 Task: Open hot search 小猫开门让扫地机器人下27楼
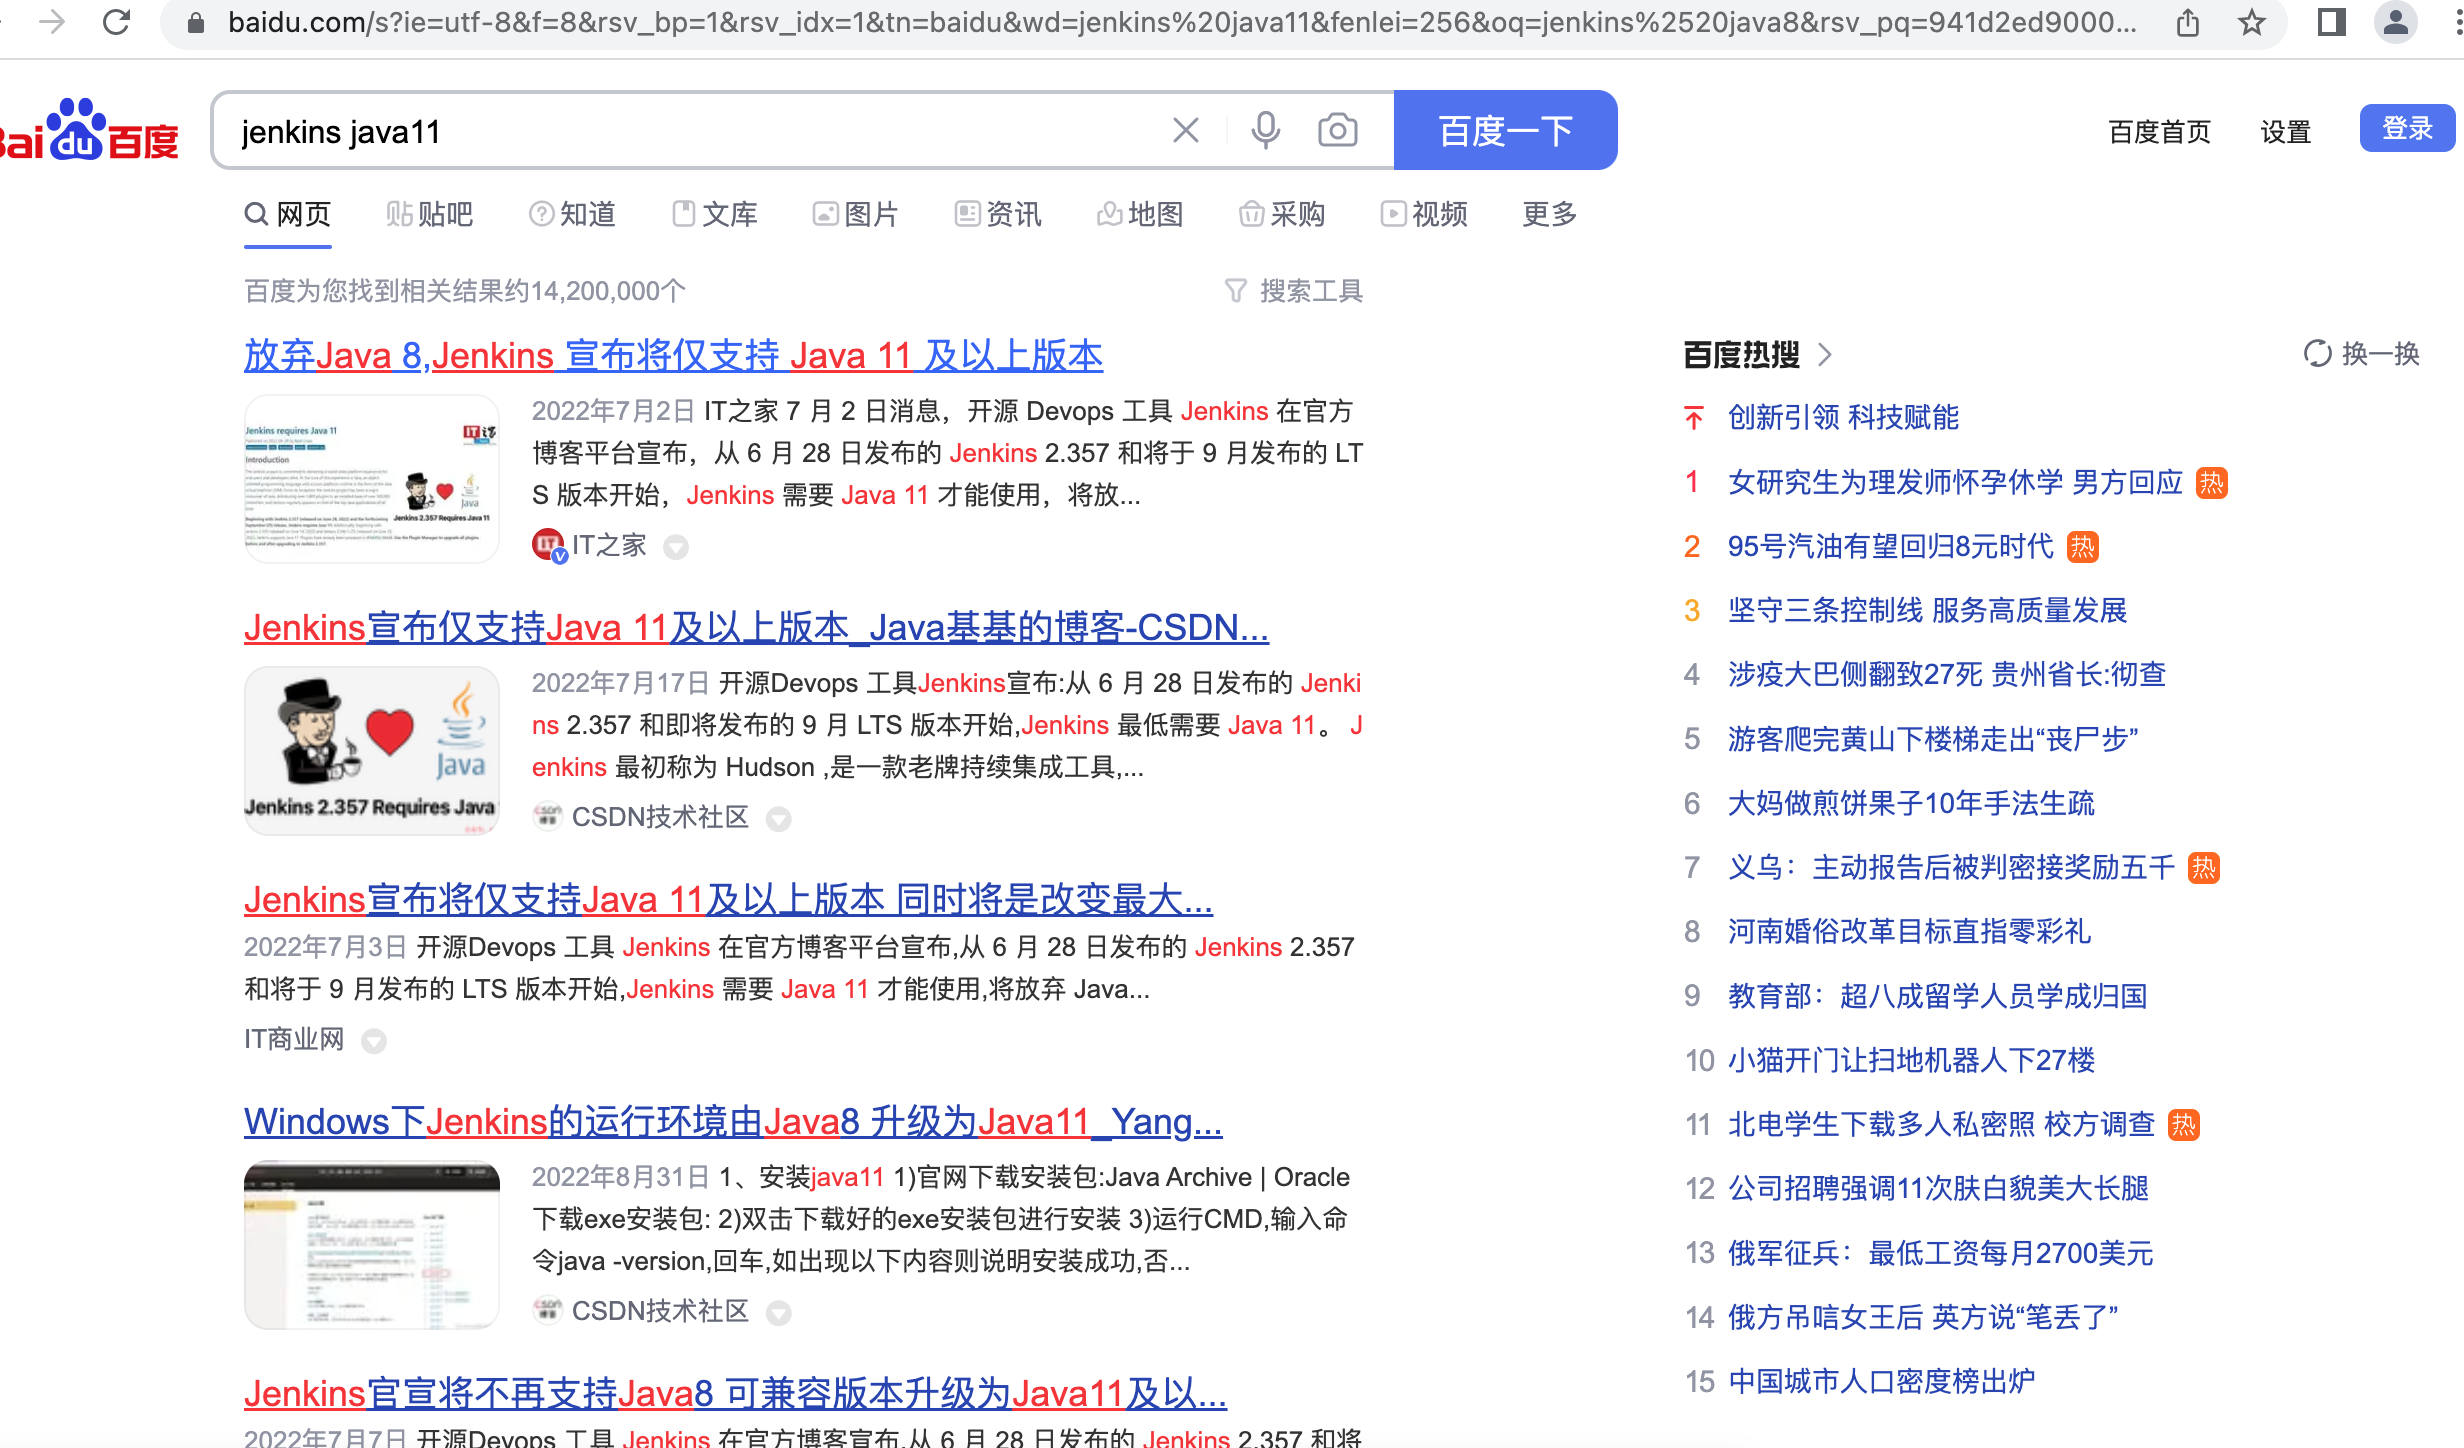(1911, 1061)
